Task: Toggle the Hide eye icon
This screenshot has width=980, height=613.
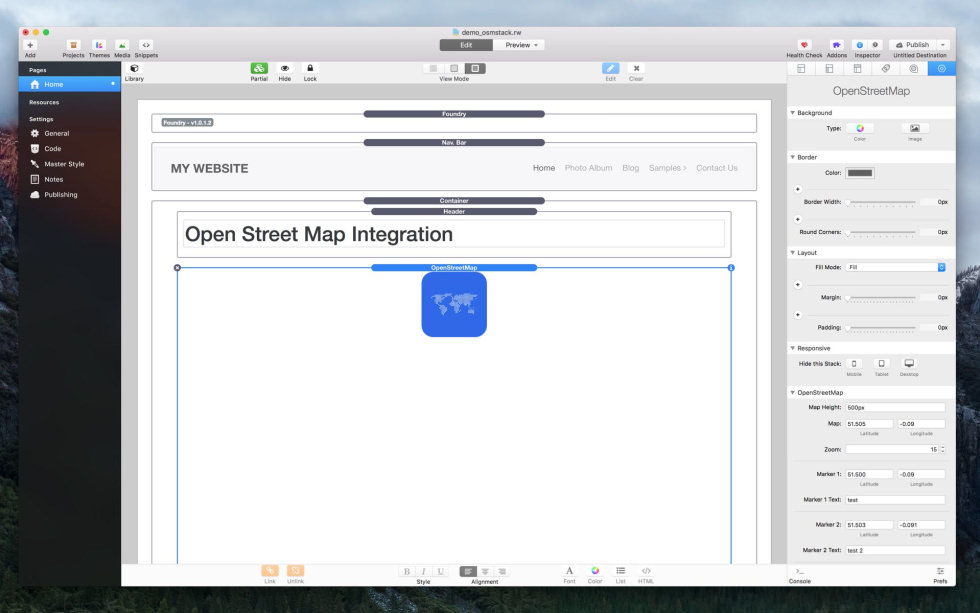Action: tap(284, 68)
